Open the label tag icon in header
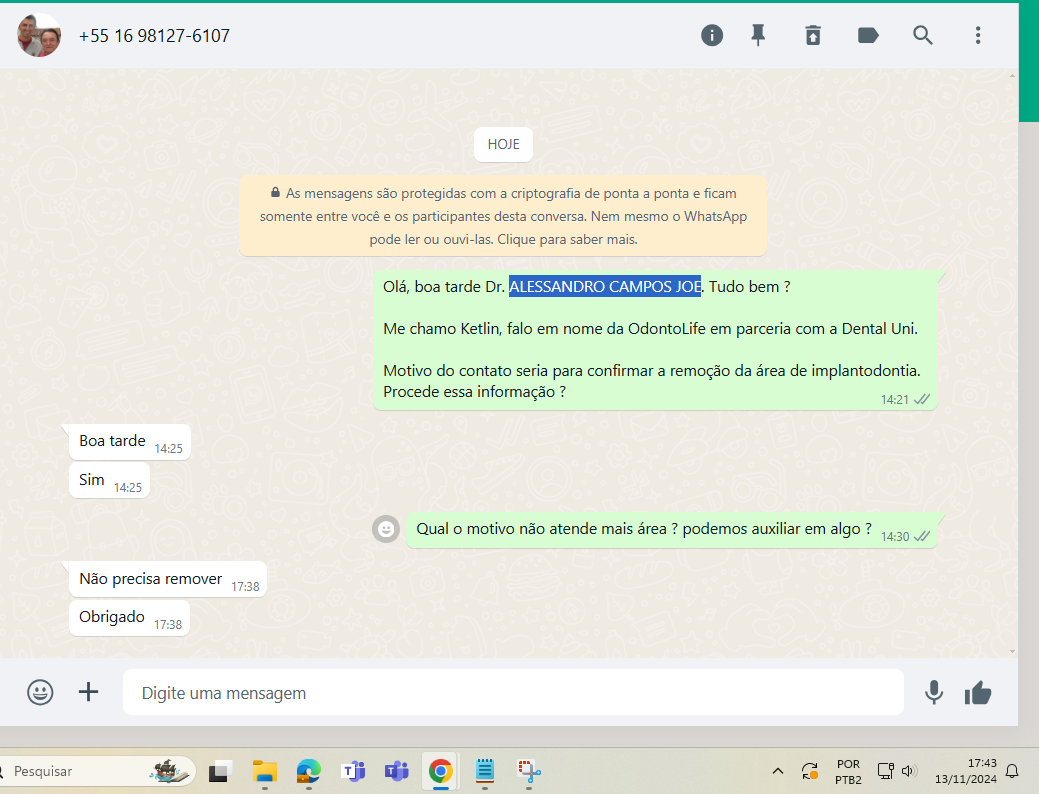Screen dimensions: 1039x794 tap(868, 35)
